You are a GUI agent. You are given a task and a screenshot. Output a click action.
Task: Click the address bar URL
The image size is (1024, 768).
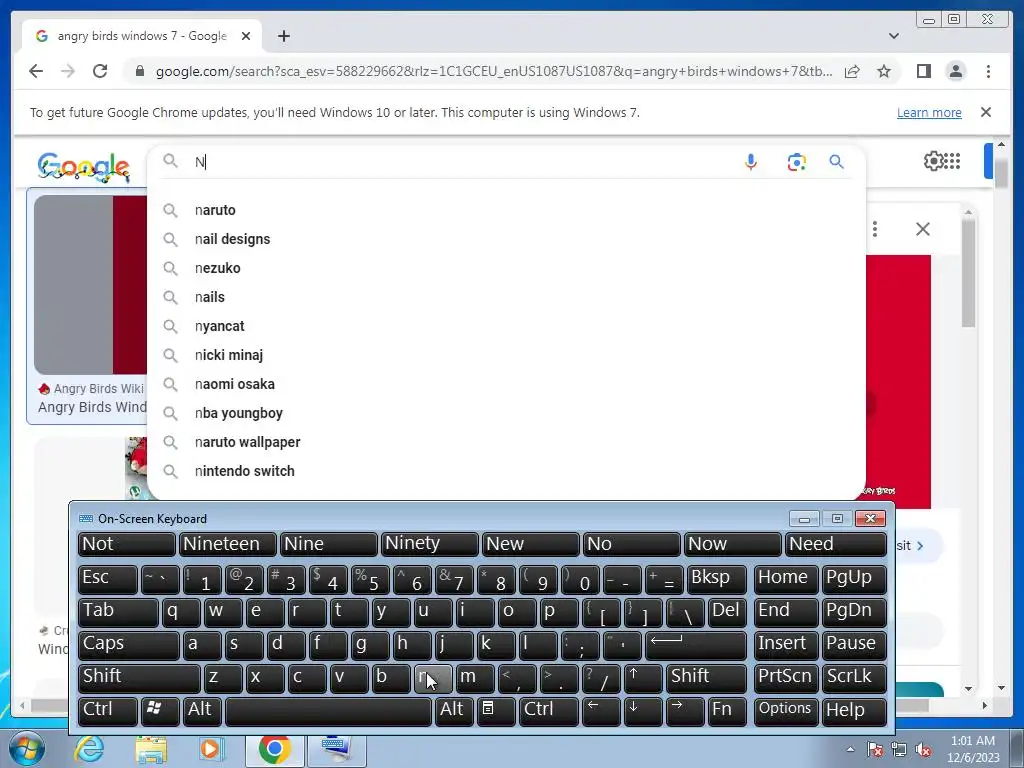click(494, 71)
